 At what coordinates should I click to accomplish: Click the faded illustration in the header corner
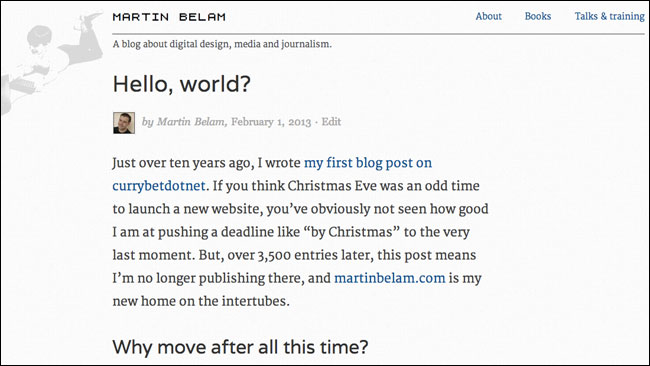click(52, 62)
